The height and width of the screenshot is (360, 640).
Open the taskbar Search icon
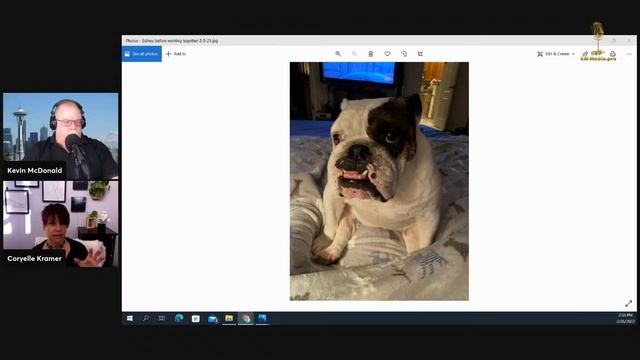[x=146, y=318]
